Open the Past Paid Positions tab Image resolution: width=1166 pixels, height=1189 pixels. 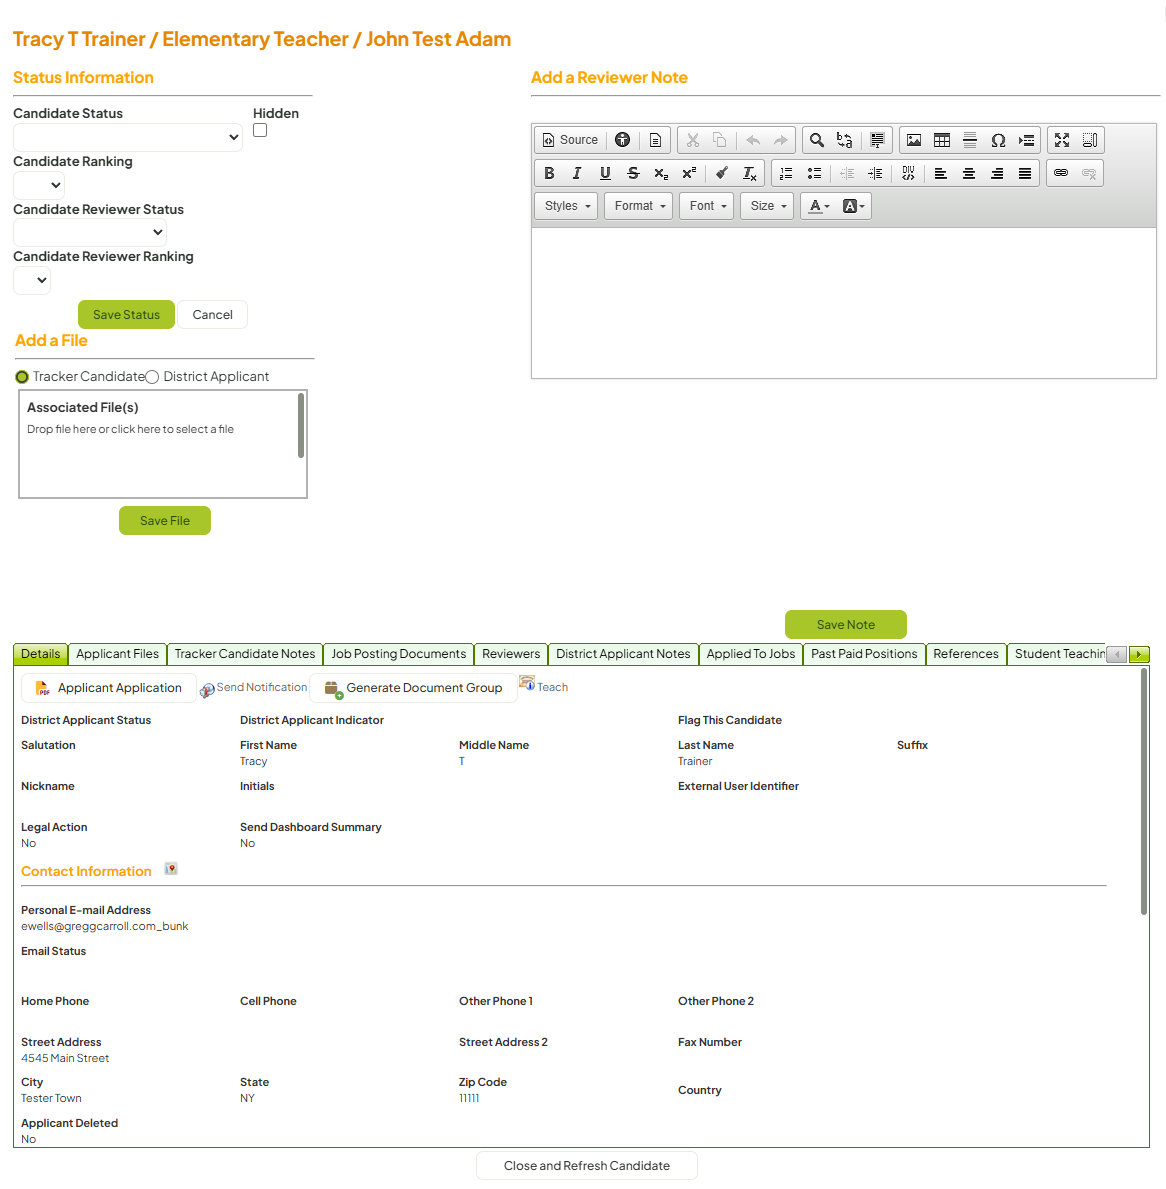click(x=864, y=654)
